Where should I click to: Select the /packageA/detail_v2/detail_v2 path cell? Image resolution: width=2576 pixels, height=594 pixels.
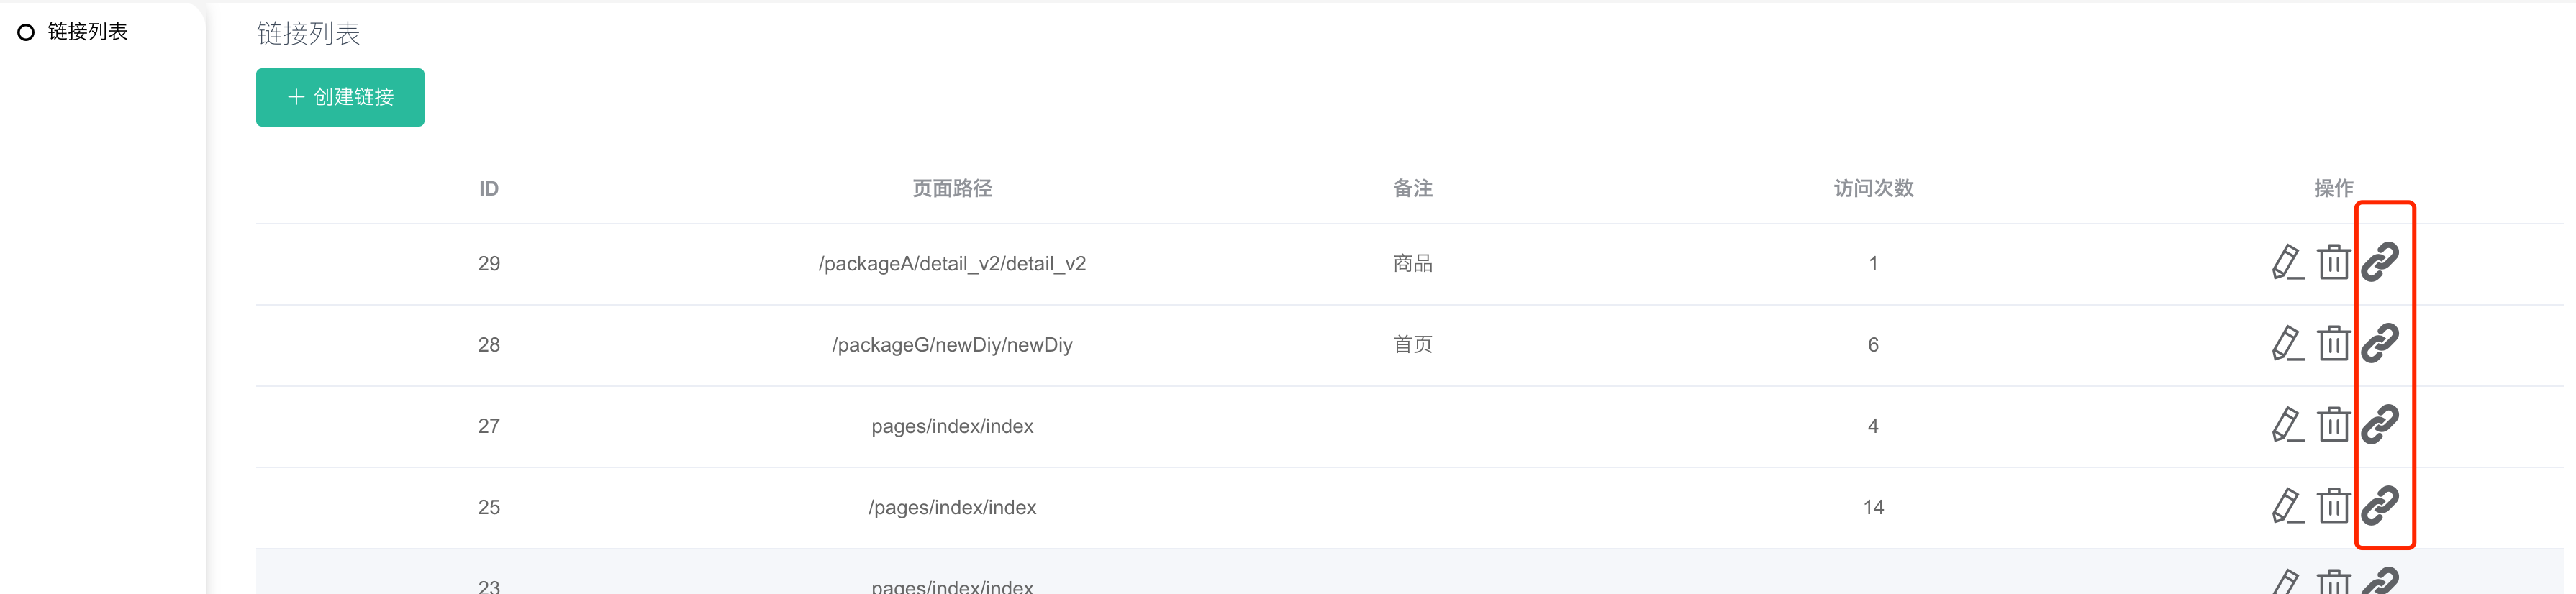tap(952, 264)
